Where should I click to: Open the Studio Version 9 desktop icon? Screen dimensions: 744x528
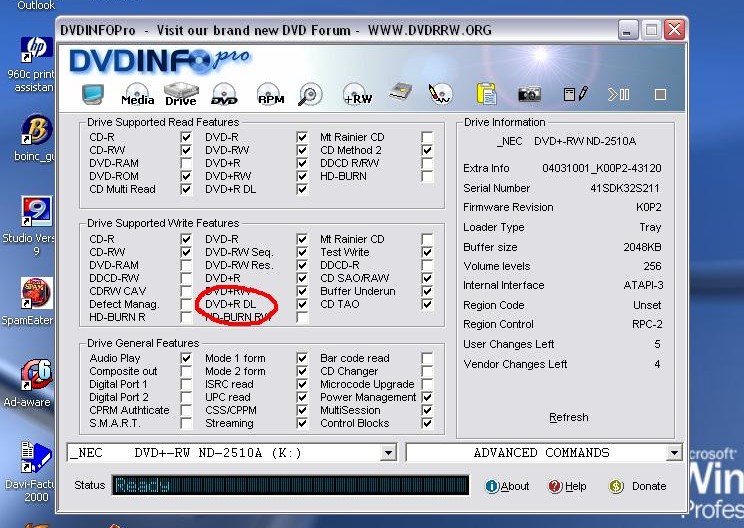click(x=36, y=212)
